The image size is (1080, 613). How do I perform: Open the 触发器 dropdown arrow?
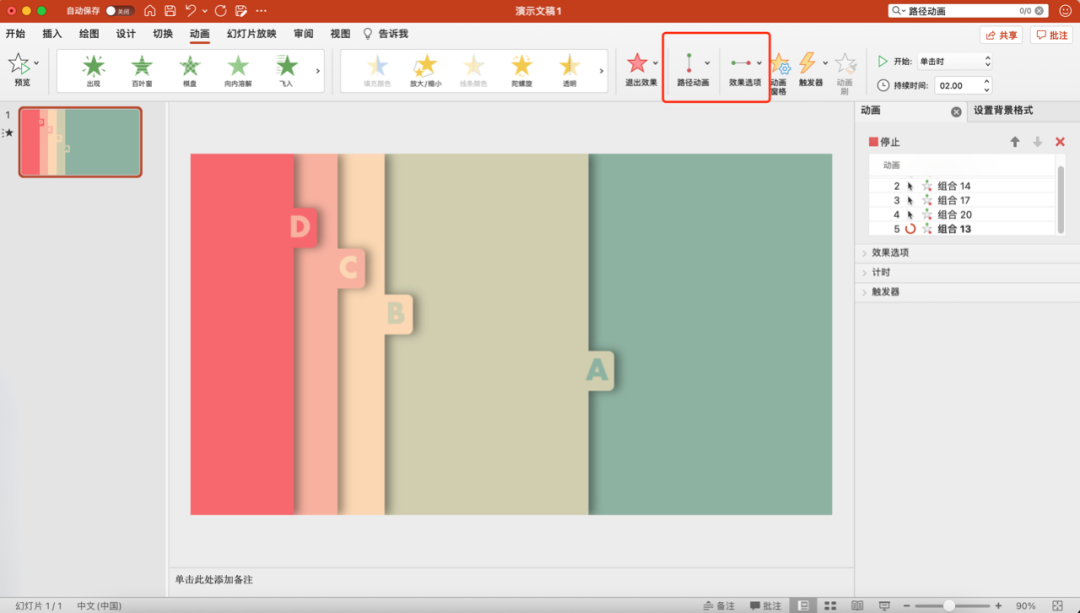(x=825, y=63)
